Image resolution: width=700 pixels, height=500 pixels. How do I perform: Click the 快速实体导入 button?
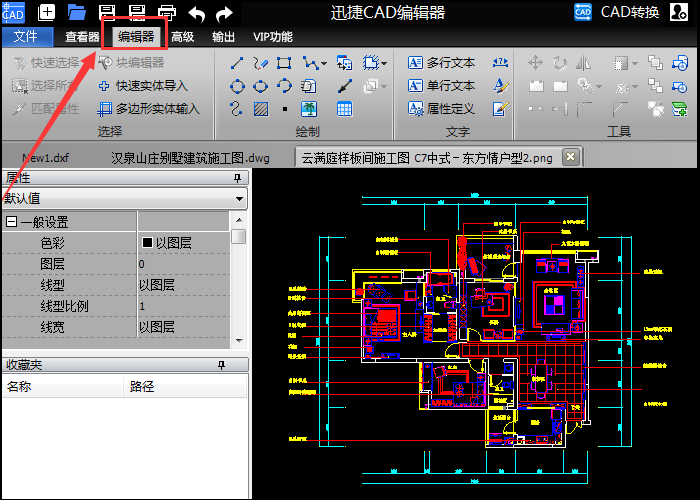[142, 86]
